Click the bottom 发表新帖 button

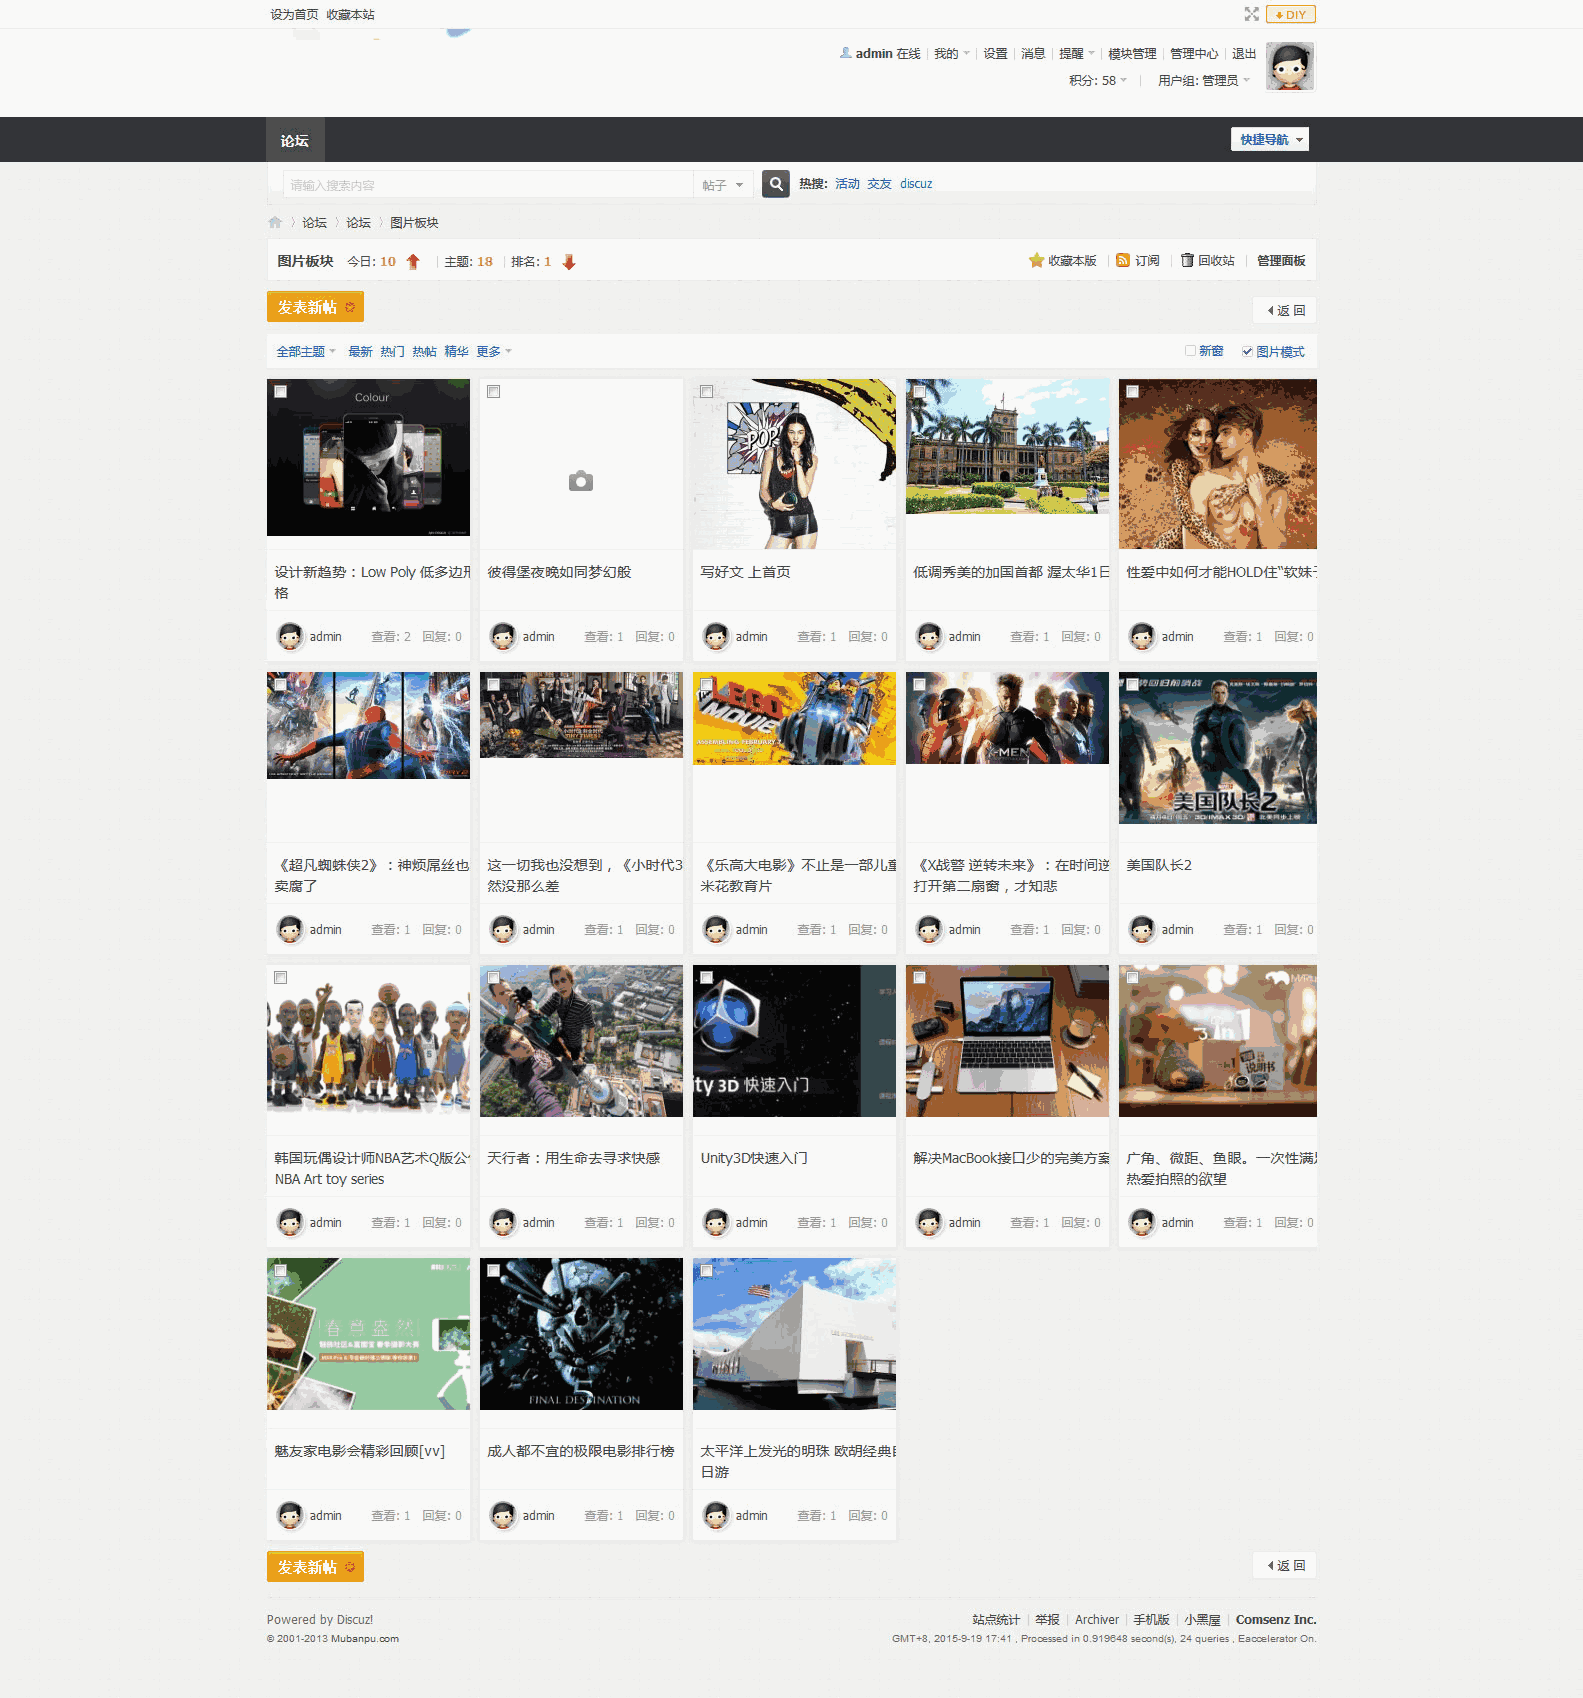click(315, 1567)
